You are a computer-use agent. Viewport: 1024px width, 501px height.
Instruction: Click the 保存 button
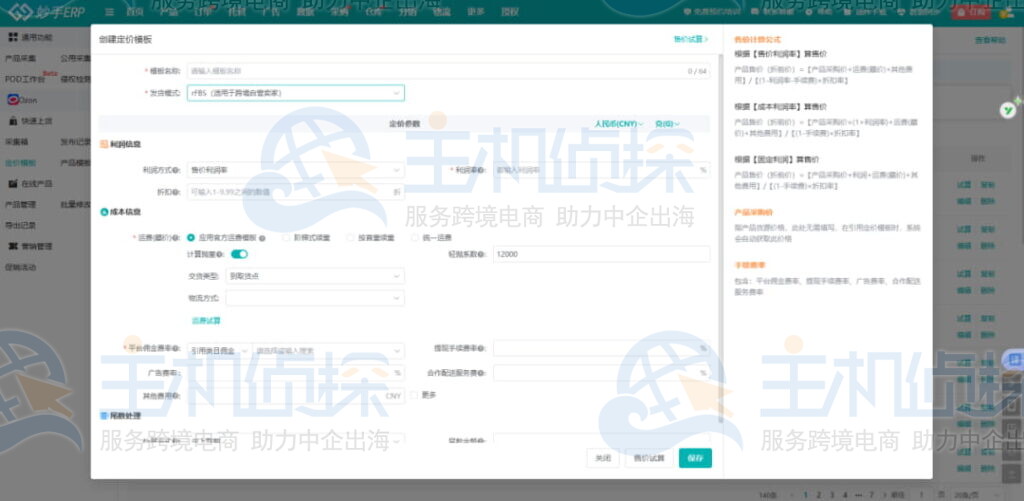(696, 458)
